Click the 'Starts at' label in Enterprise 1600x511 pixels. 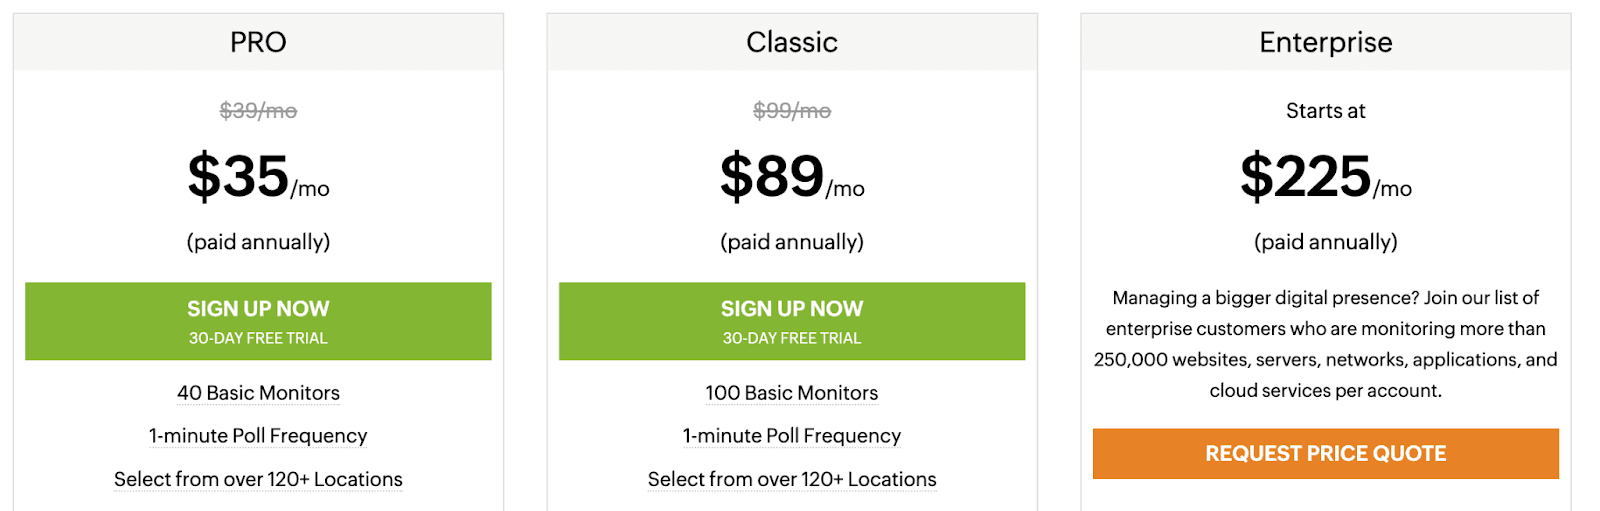[1325, 111]
